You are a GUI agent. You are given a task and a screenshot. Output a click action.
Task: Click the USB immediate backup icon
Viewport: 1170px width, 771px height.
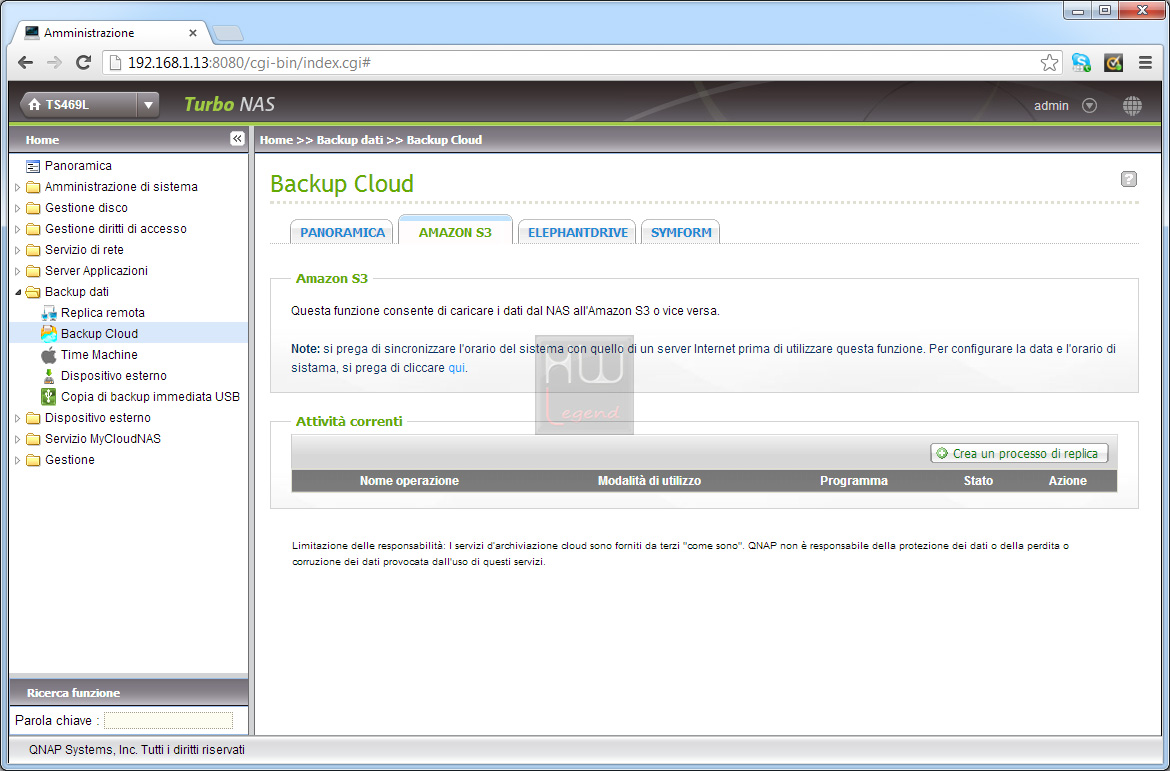click(x=49, y=396)
